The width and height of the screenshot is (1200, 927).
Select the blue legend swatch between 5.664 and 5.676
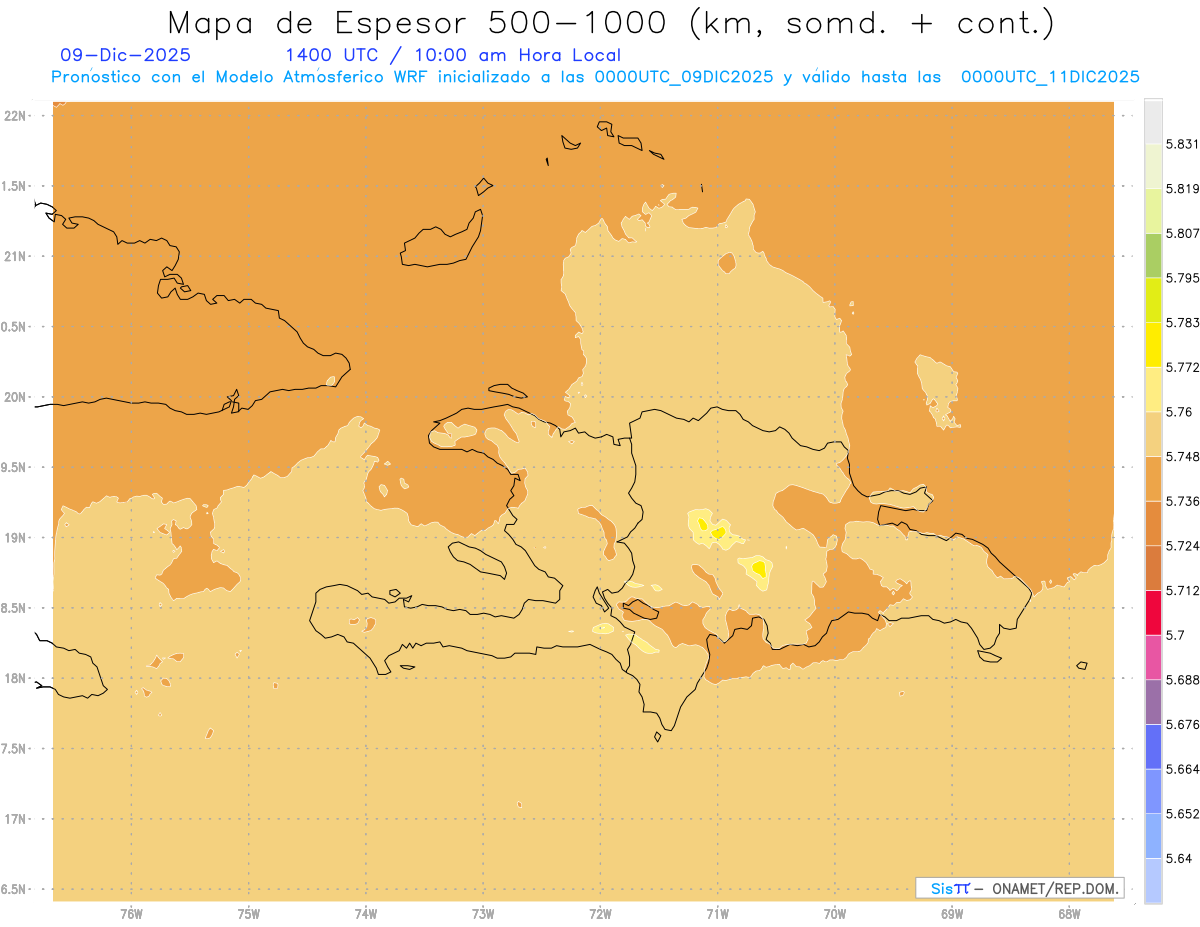[1153, 746]
